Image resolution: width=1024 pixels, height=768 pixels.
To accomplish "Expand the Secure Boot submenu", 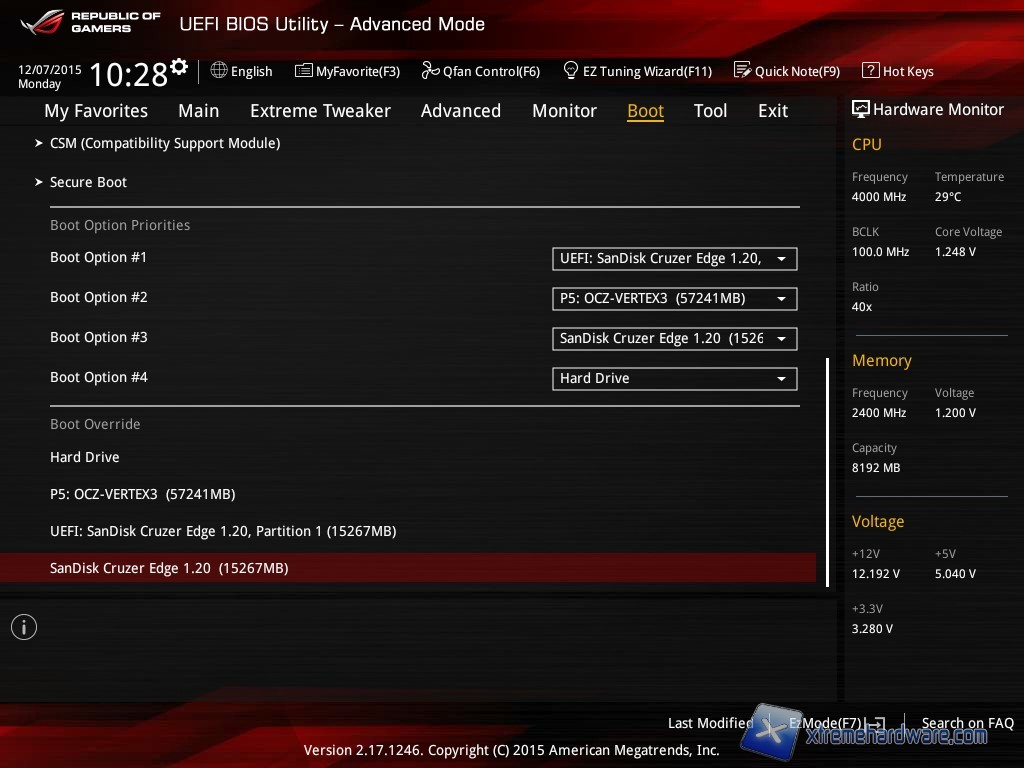I will point(88,182).
